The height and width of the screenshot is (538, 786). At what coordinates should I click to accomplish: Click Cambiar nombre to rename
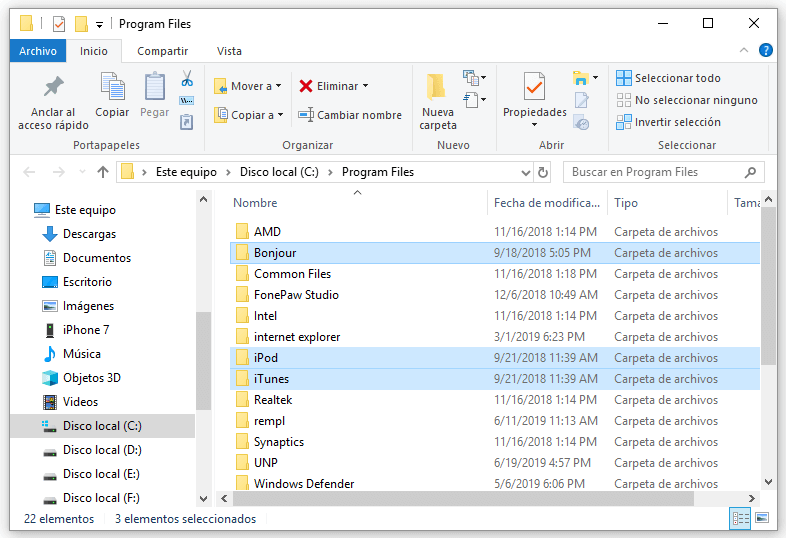[350, 115]
